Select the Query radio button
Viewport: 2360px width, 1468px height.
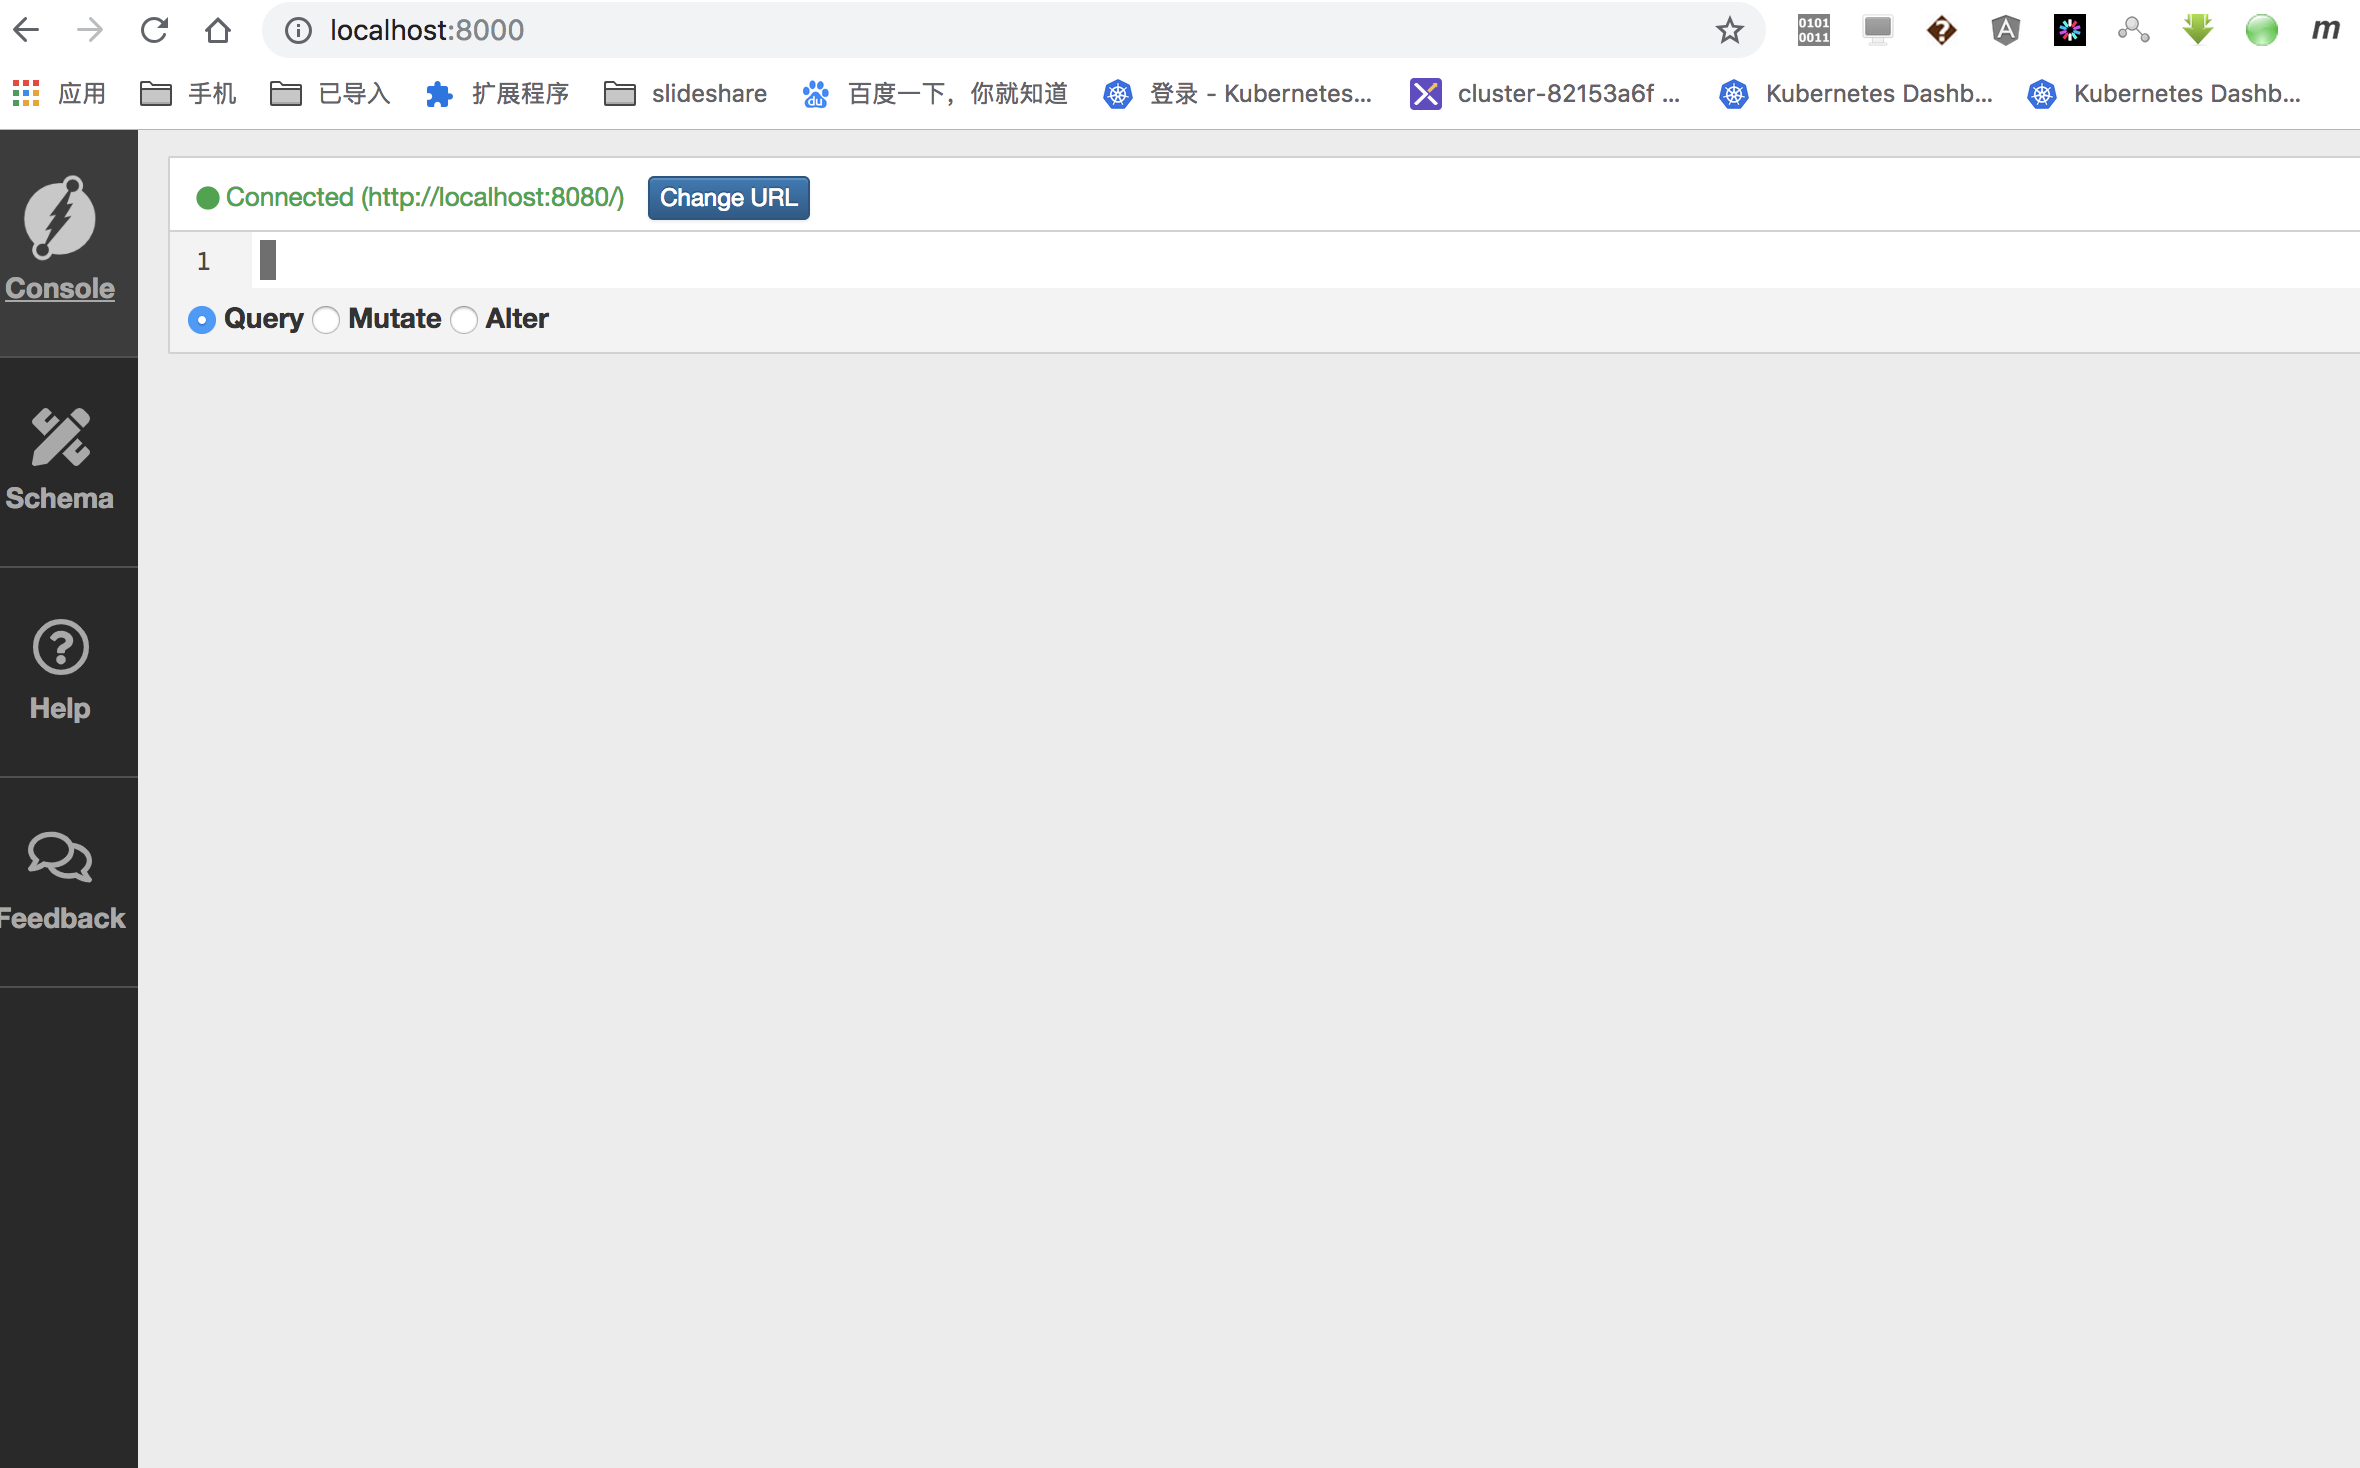click(x=201, y=320)
